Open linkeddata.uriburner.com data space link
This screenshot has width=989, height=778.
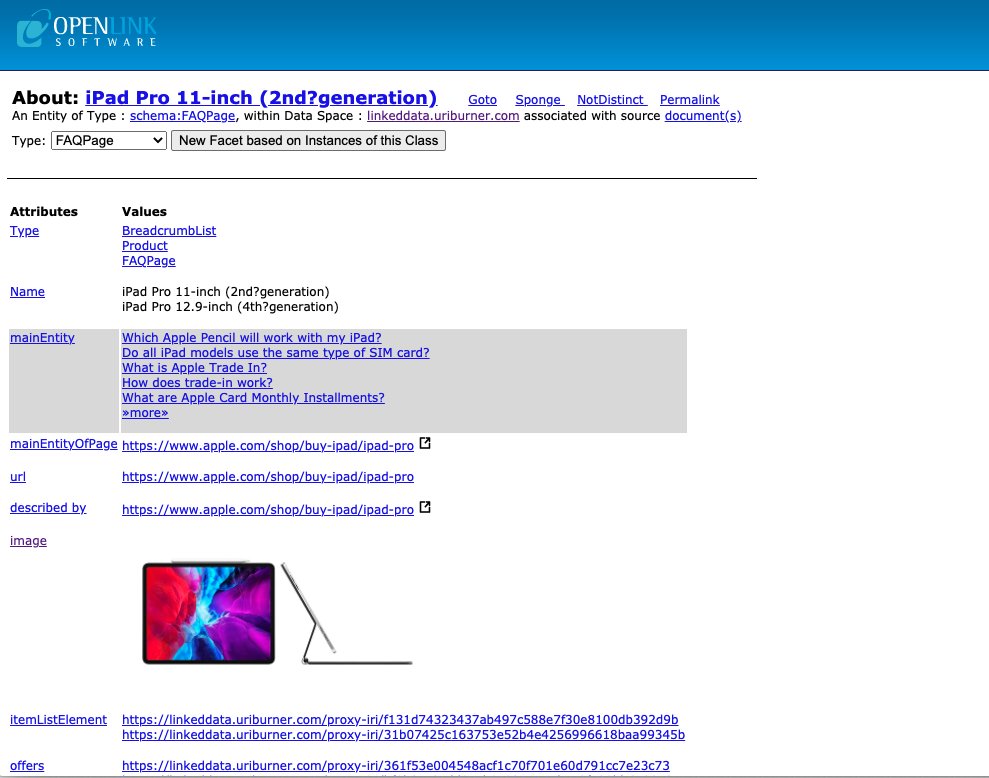(x=443, y=115)
